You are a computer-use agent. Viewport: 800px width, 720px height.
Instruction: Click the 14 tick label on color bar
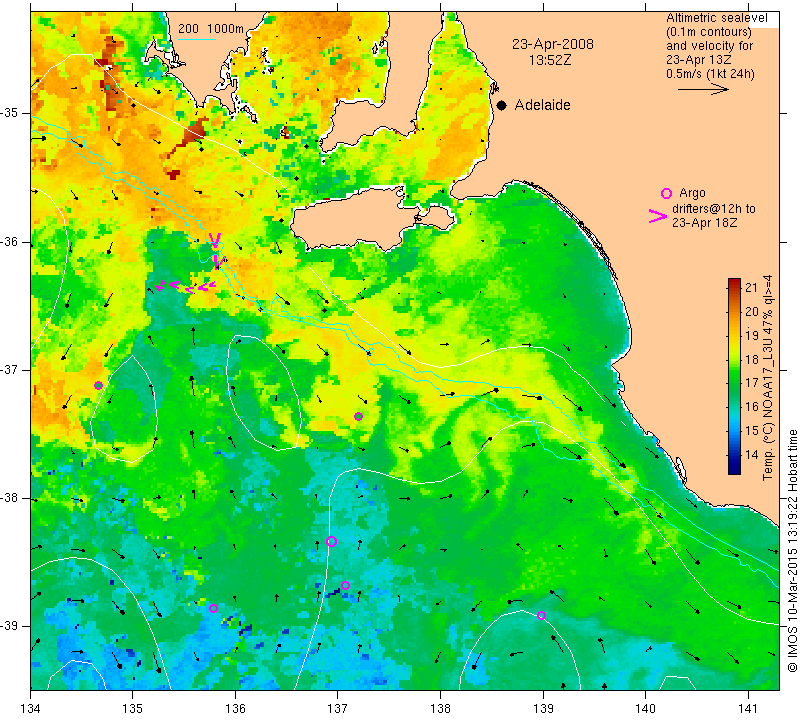click(x=752, y=455)
